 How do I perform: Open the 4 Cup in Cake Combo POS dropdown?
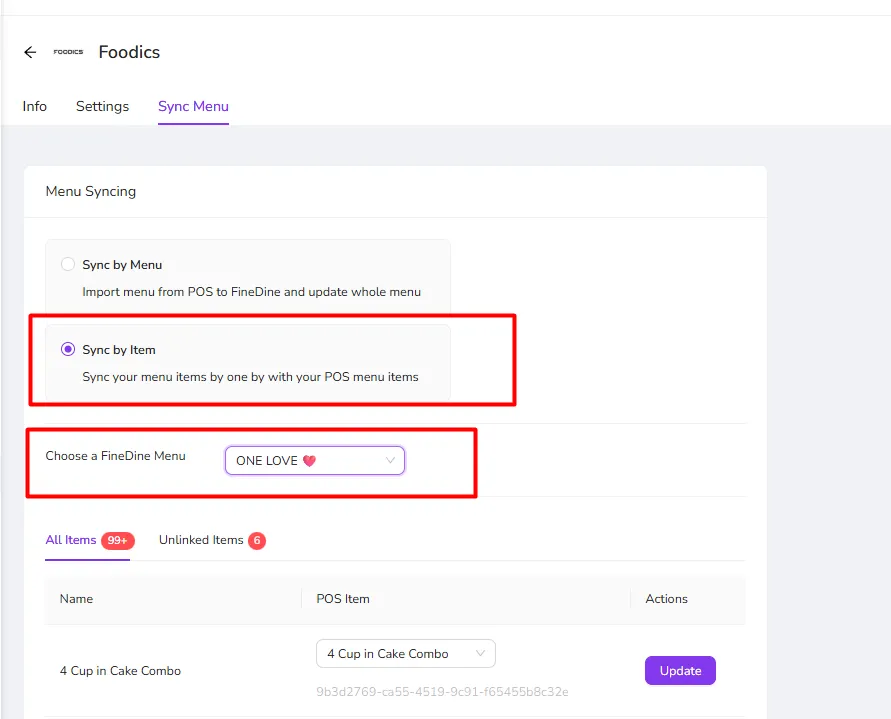coord(406,654)
